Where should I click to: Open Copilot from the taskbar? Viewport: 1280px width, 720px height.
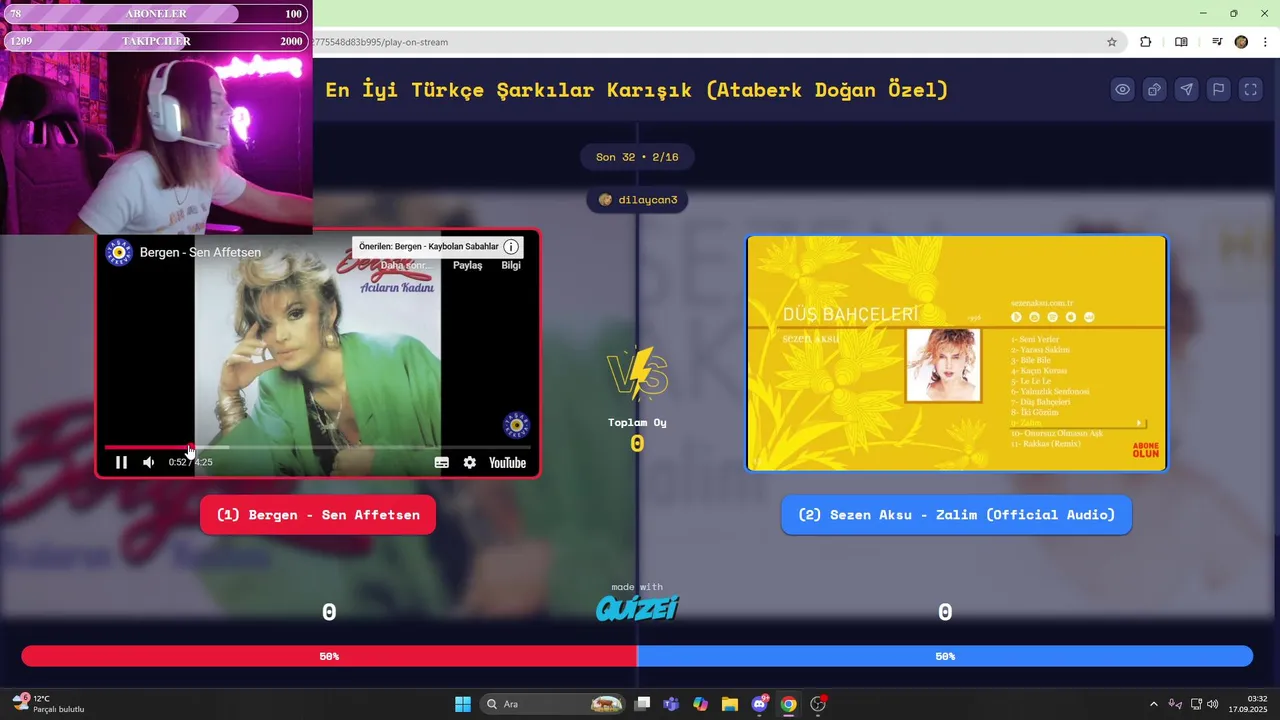[700, 704]
